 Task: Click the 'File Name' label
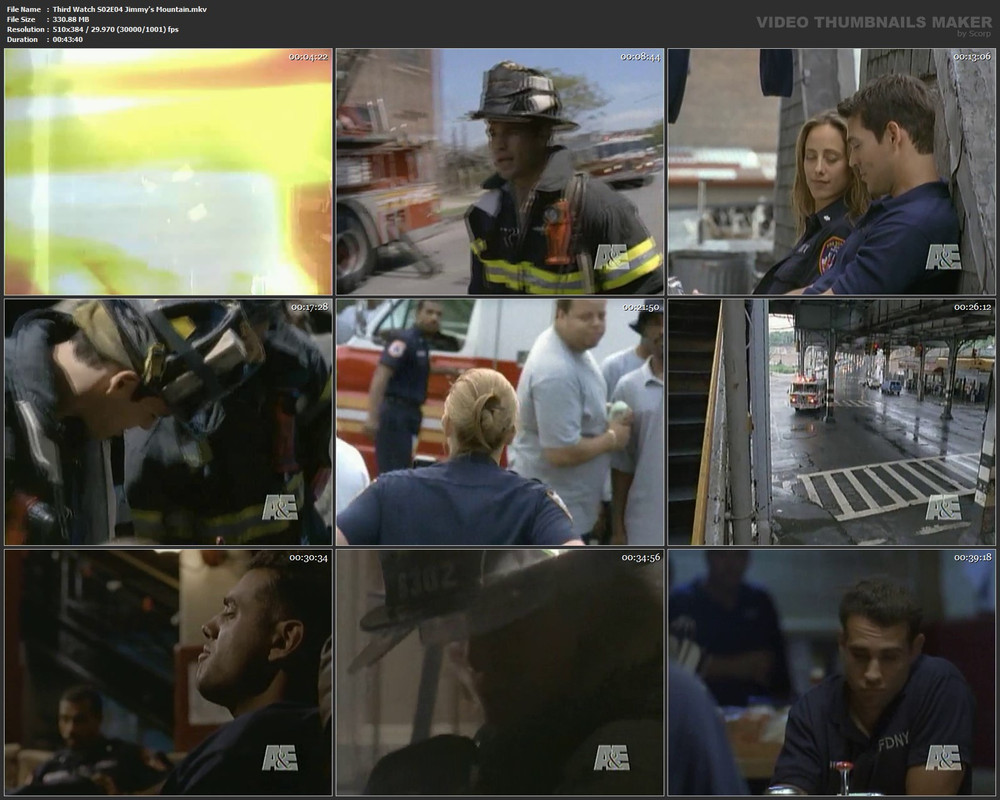[24, 10]
